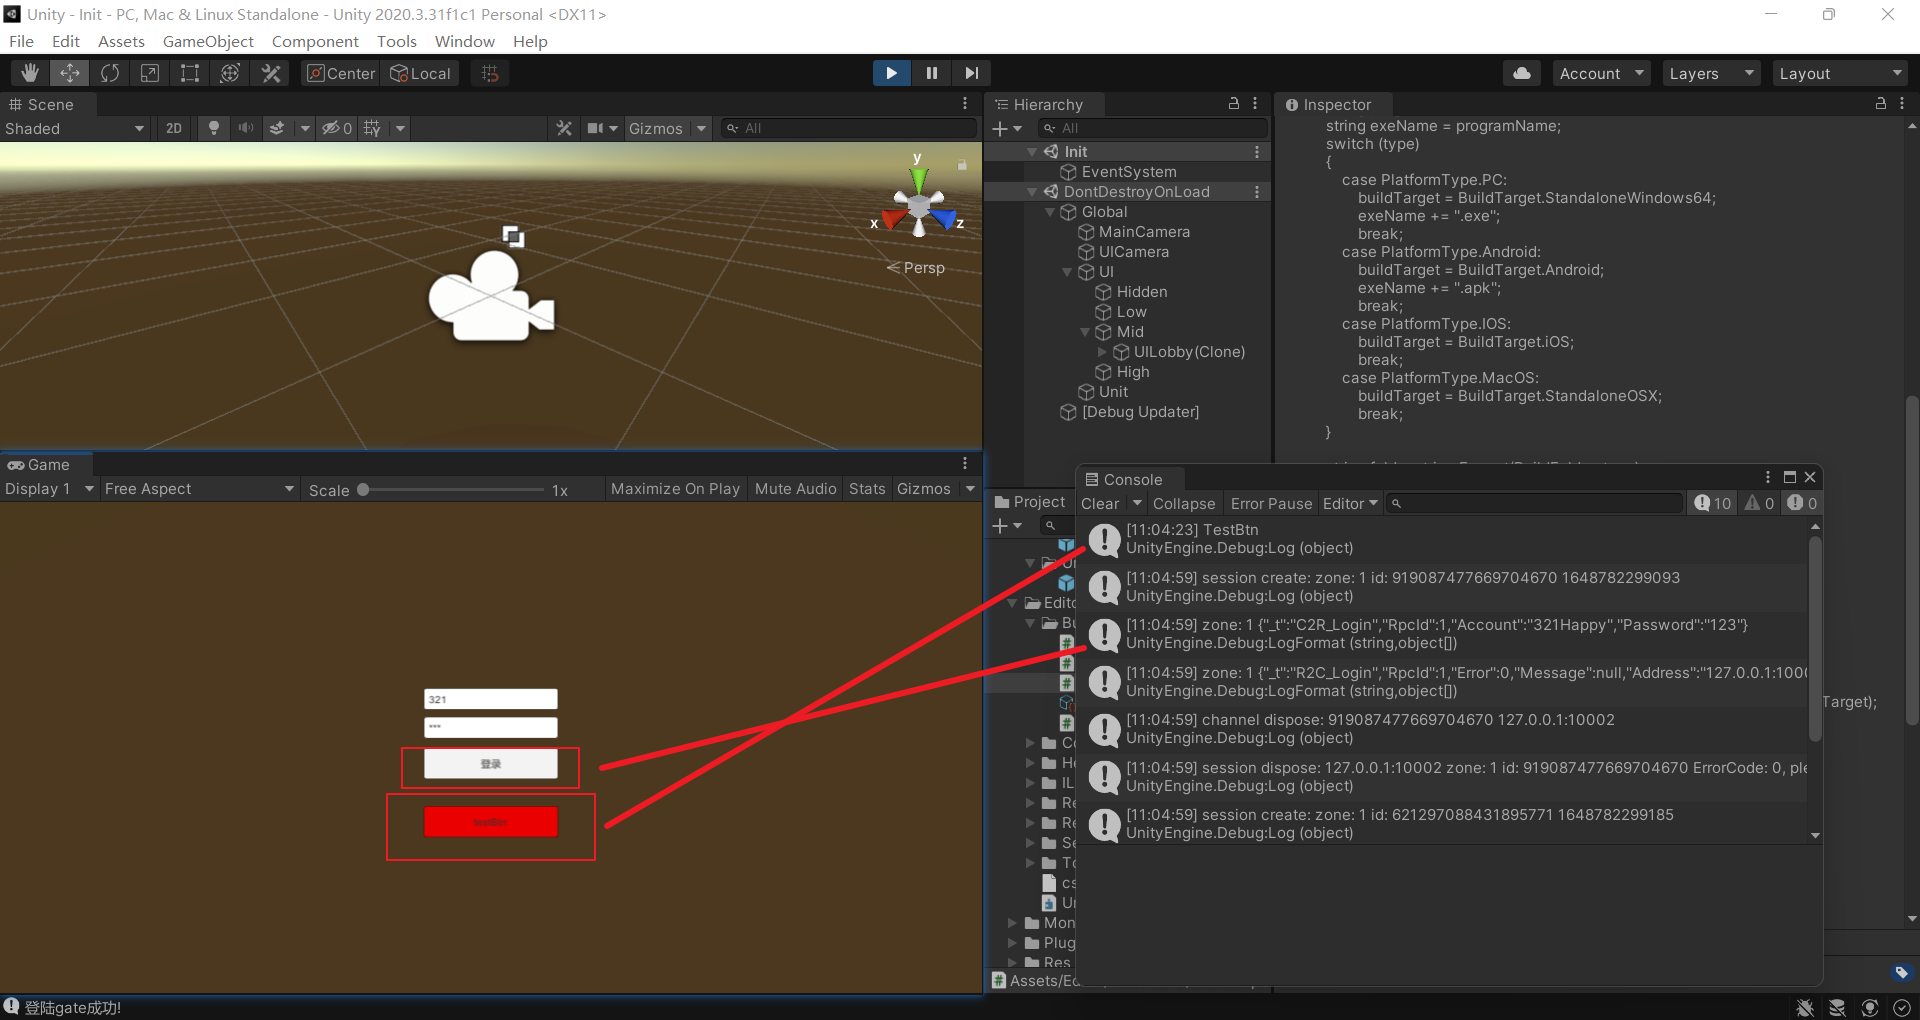Select the Rect Transform tool
The width and height of the screenshot is (1920, 1020).
[x=190, y=72]
